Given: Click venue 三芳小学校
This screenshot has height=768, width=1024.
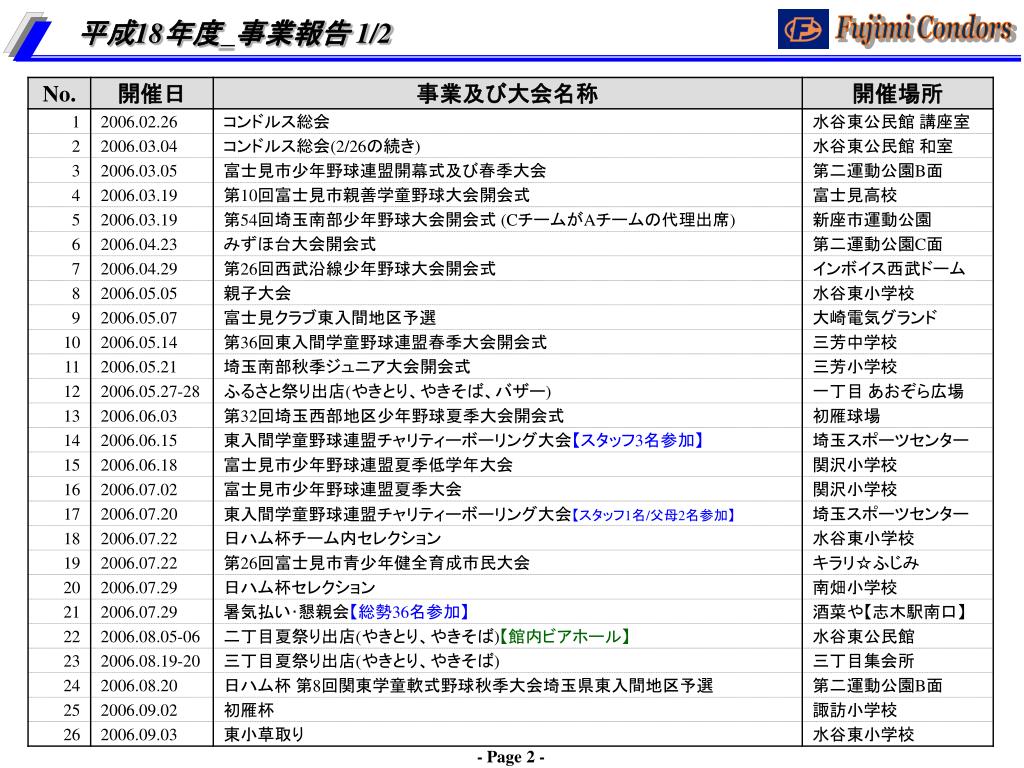Looking at the screenshot, I should pos(855,367).
